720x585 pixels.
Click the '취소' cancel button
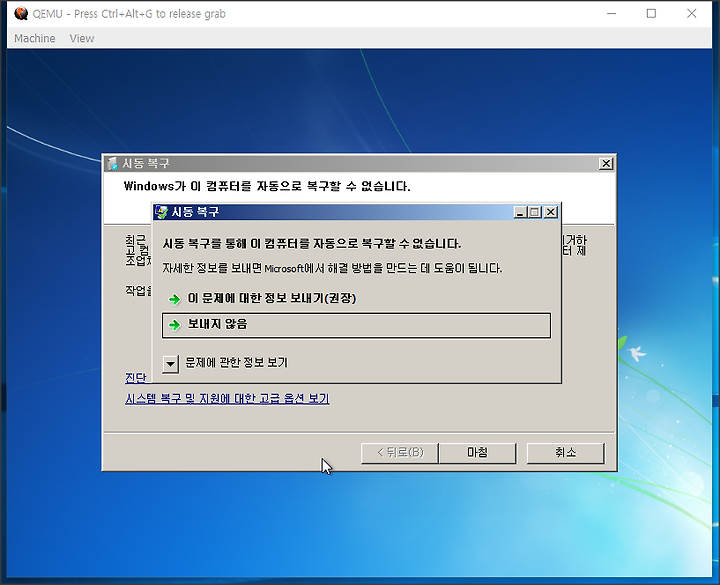(x=565, y=453)
